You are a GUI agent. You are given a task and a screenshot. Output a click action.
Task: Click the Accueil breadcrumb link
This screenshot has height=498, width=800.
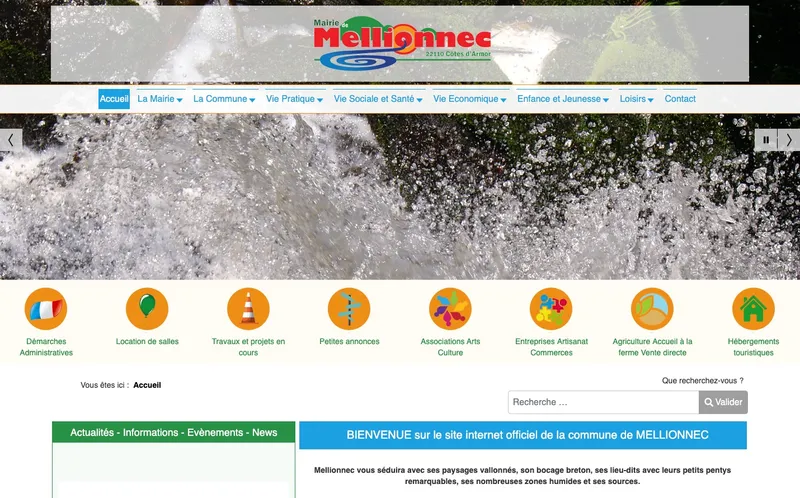(x=147, y=385)
